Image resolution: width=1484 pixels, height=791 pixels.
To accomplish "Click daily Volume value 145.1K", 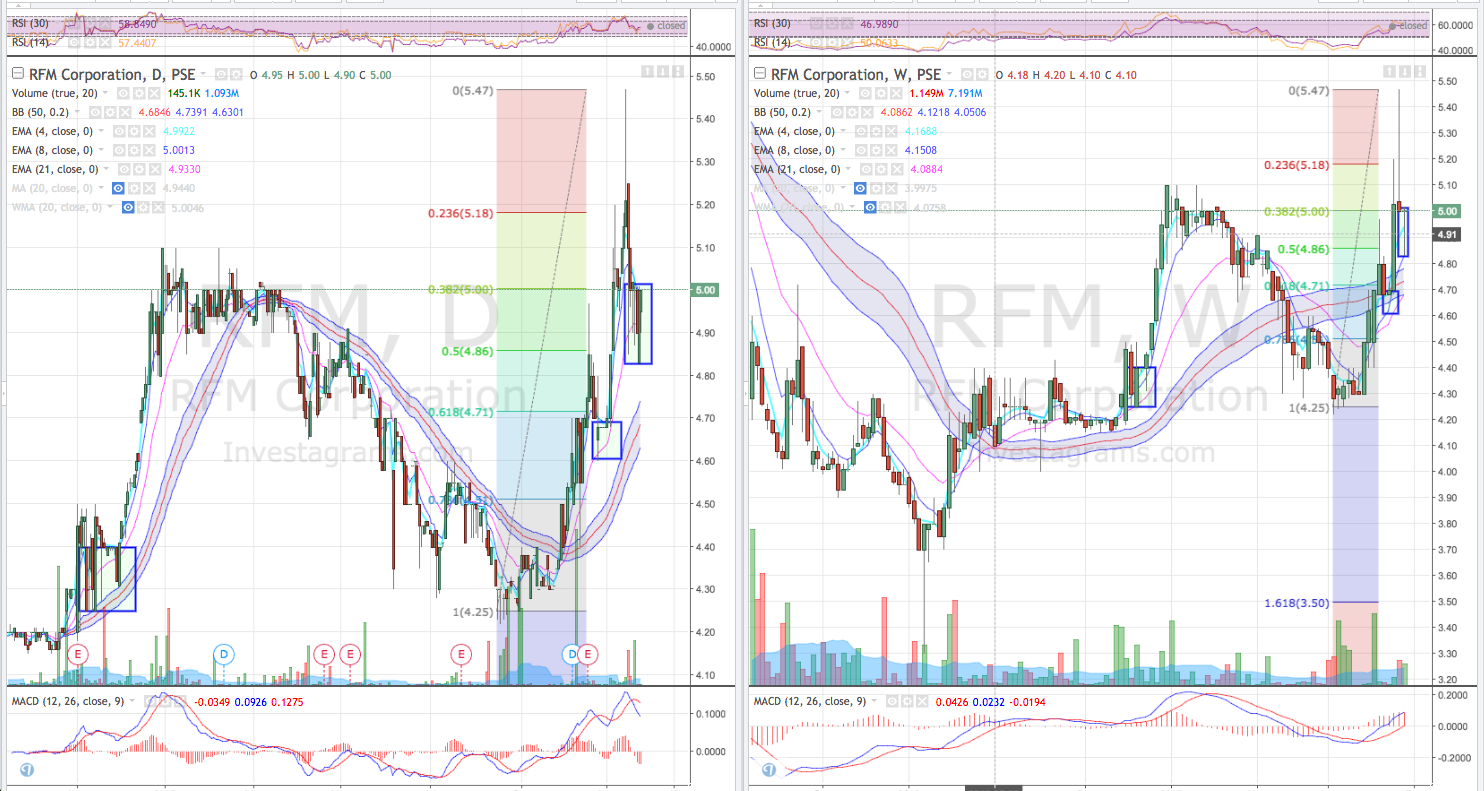I will (184, 93).
